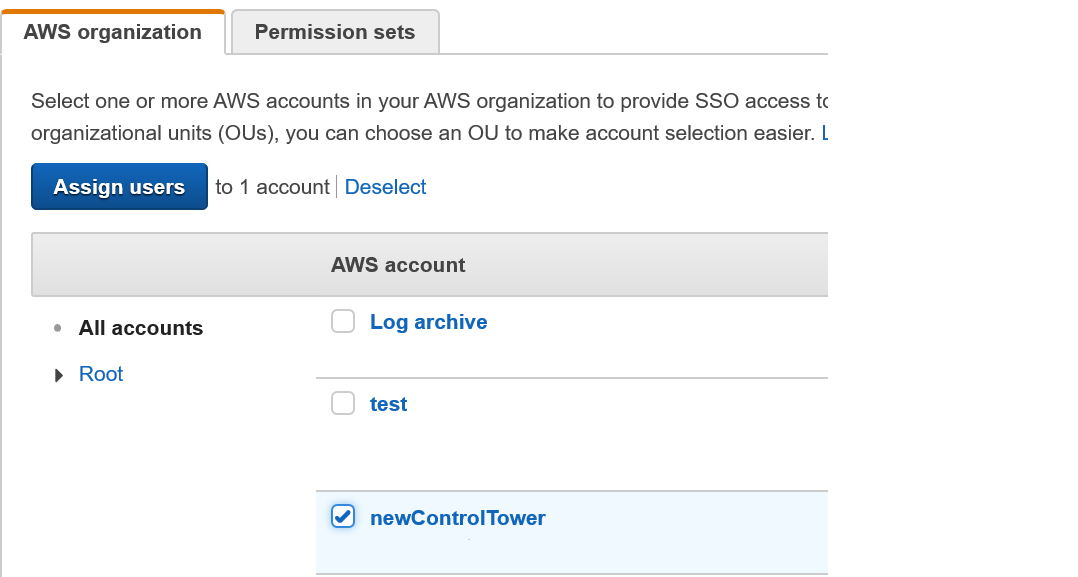Open the test account link
Image resolution: width=1078 pixels, height=577 pixels.
[x=388, y=403]
